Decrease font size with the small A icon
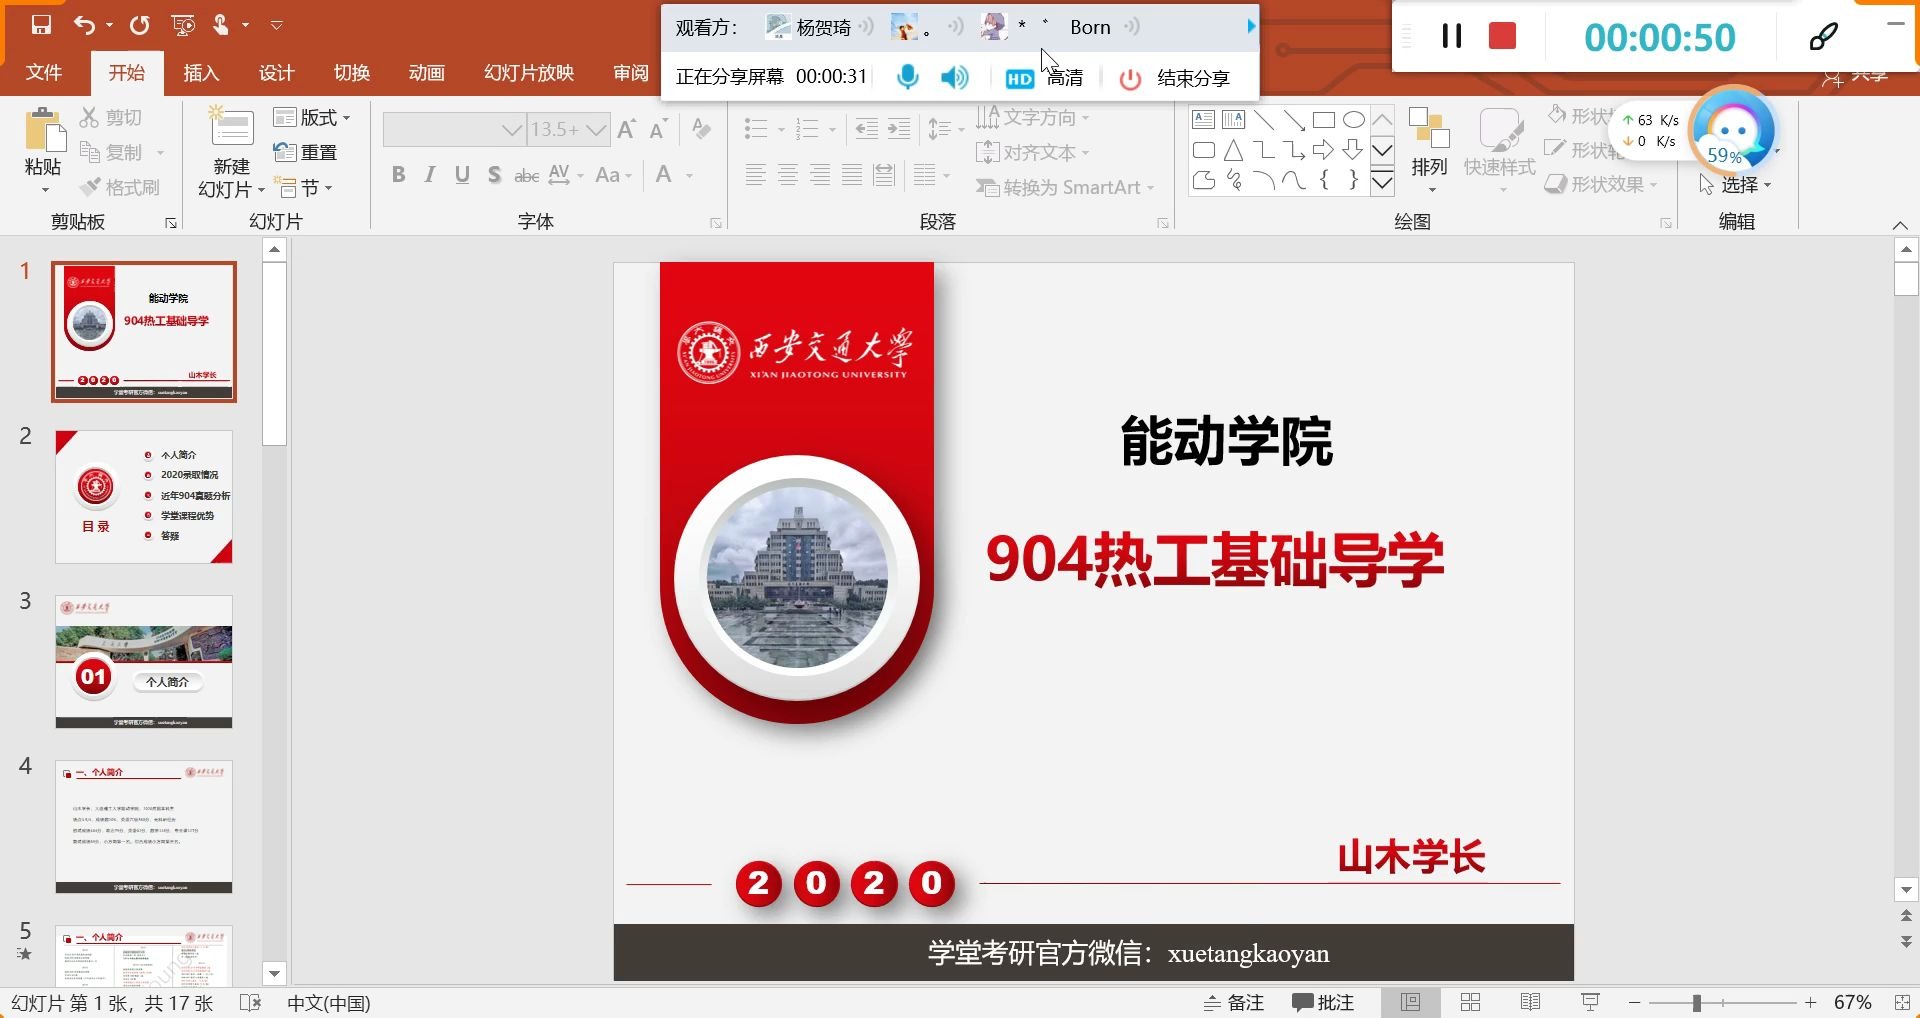The image size is (1920, 1018). coord(658,129)
